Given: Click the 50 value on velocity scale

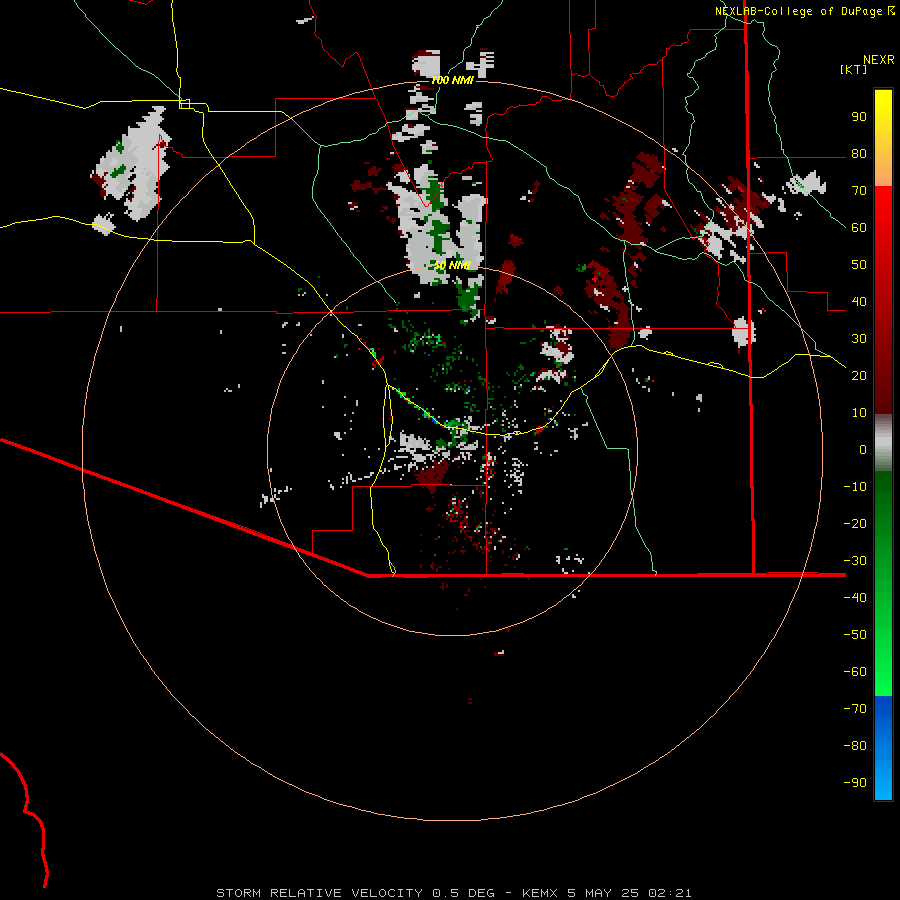Looking at the screenshot, I should [x=859, y=265].
